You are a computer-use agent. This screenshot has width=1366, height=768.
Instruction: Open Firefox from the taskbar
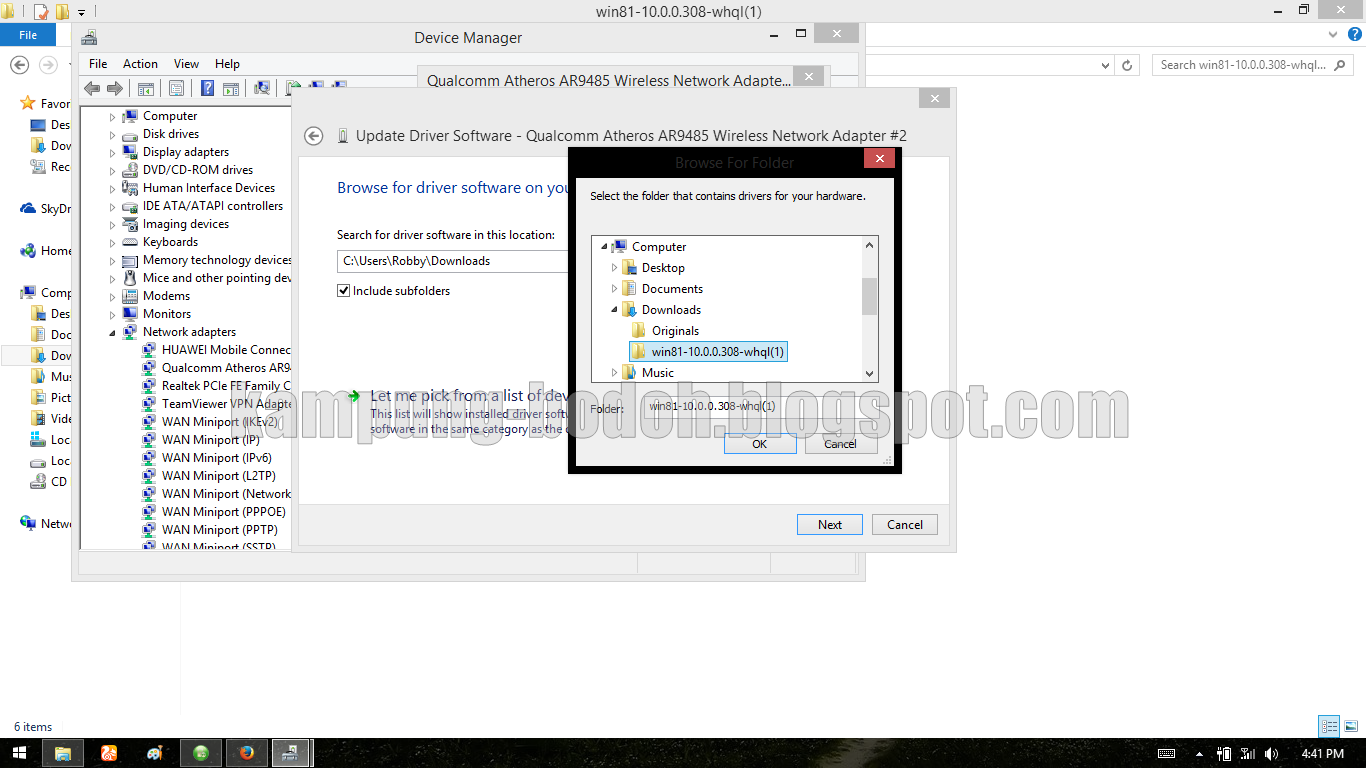246,753
